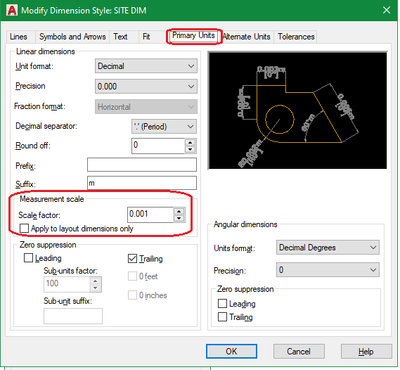Click the Prefix text field
400x370 pixels.
(142, 165)
